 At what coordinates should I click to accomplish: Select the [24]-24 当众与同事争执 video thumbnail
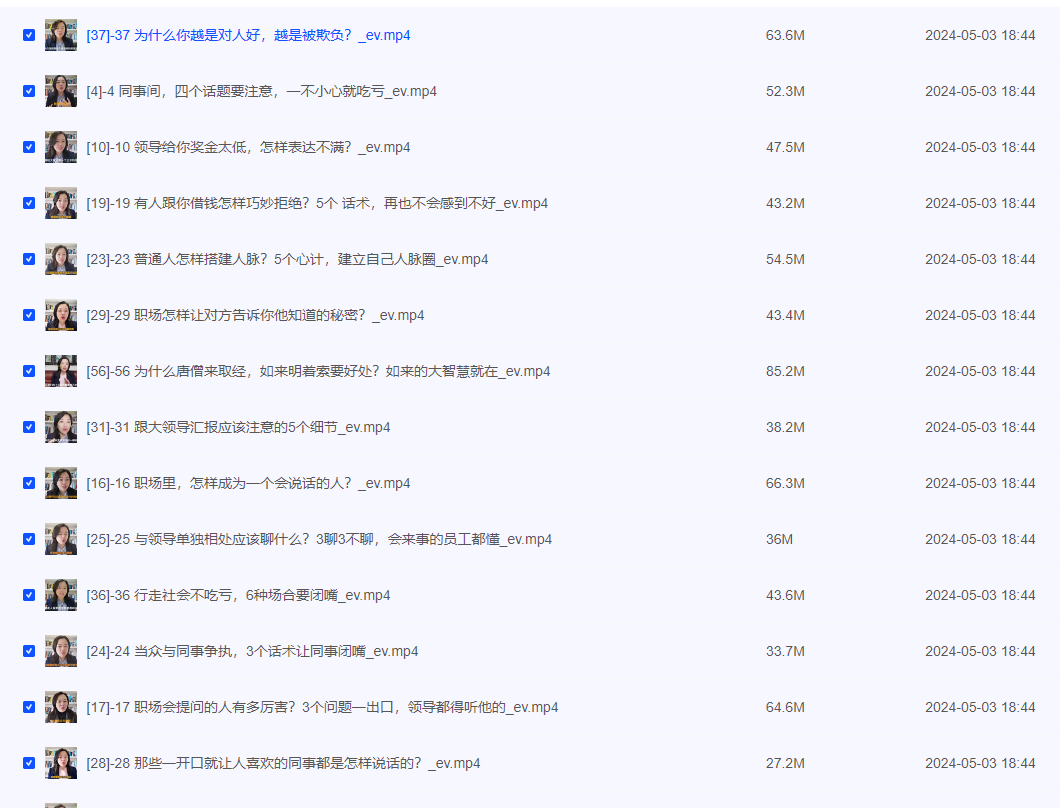click(x=61, y=651)
